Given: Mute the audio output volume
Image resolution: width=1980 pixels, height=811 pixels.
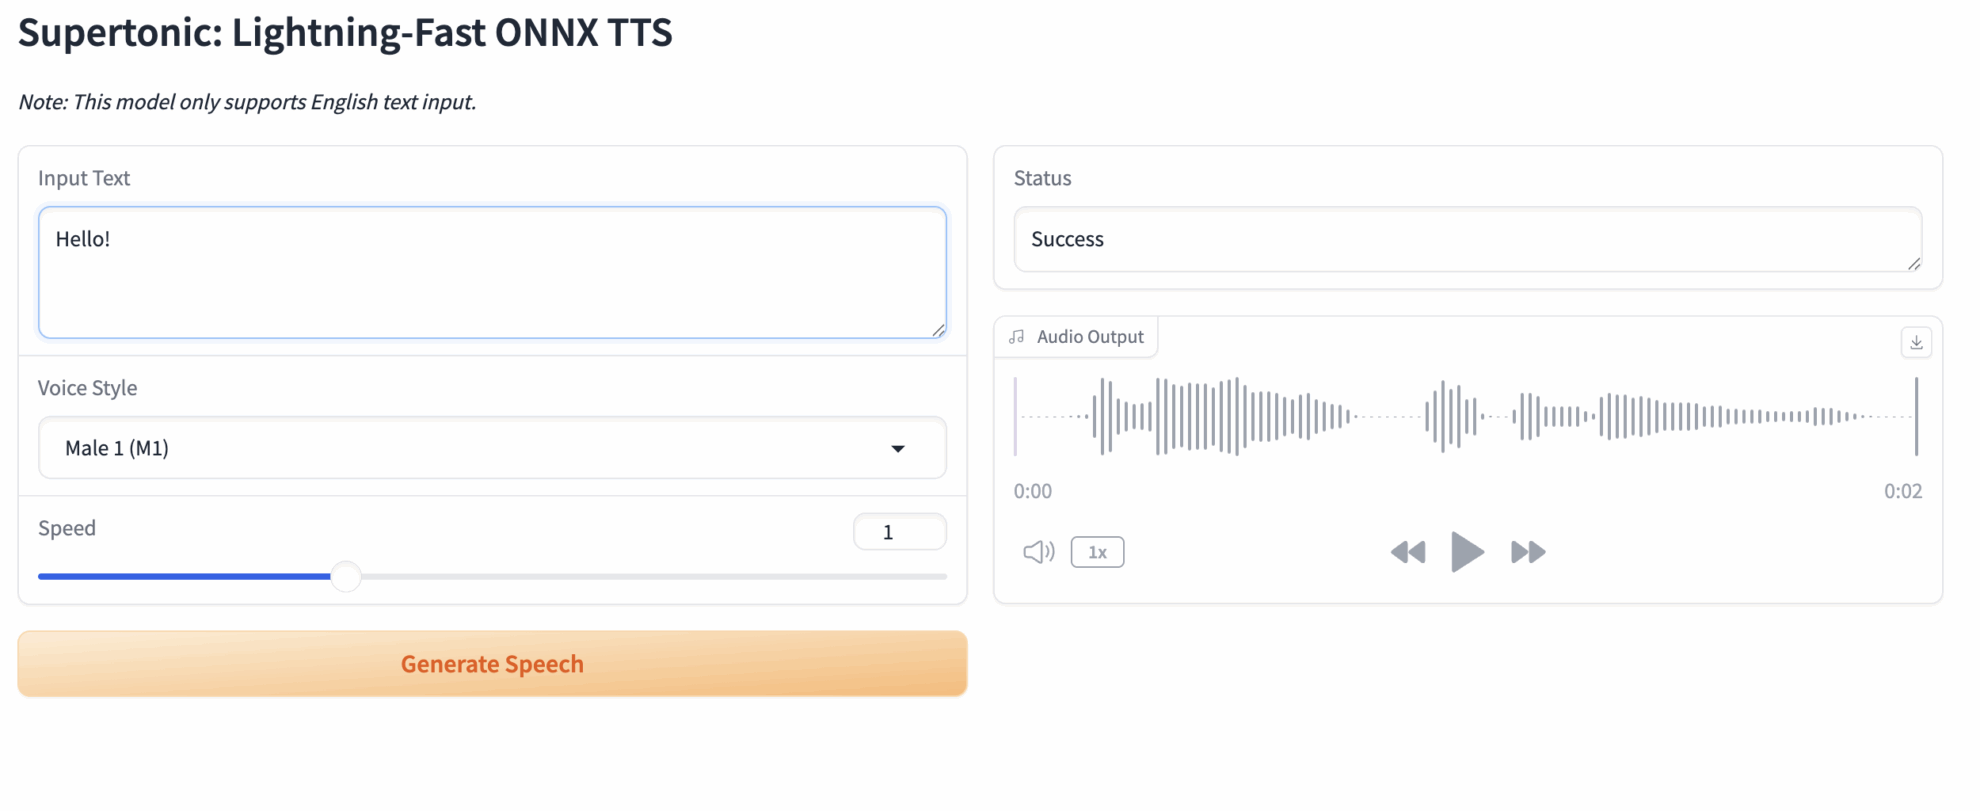Looking at the screenshot, I should pyautogui.click(x=1038, y=552).
